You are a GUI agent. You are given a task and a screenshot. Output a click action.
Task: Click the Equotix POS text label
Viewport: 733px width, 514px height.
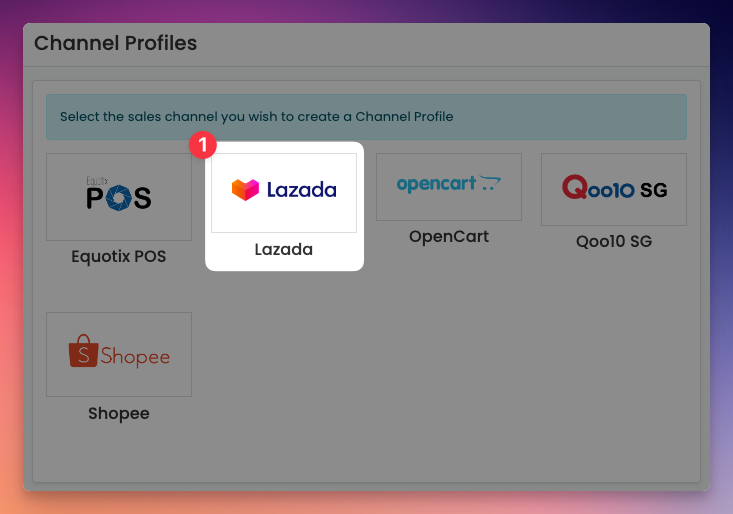[119, 257]
